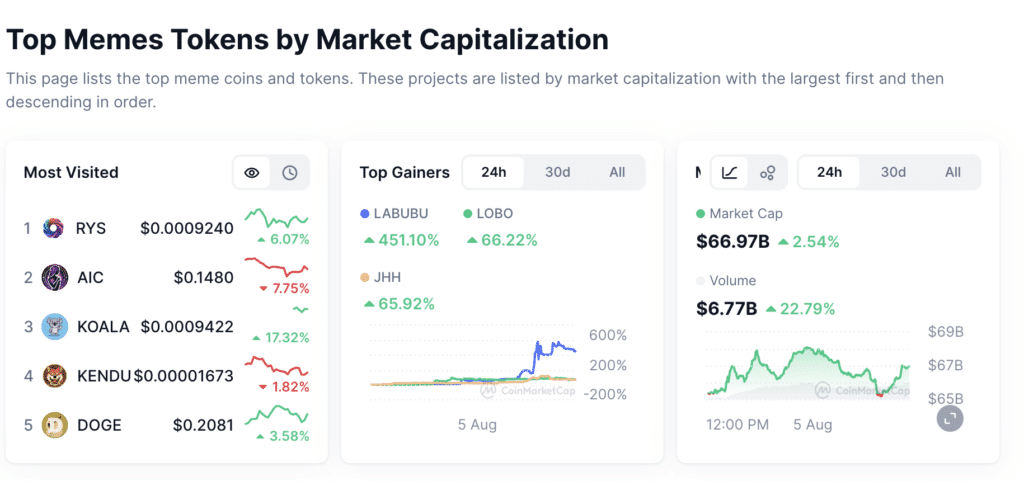The height and width of the screenshot is (481, 1024).
Task: Switch to line chart view icon
Action: click(x=730, y=172)
